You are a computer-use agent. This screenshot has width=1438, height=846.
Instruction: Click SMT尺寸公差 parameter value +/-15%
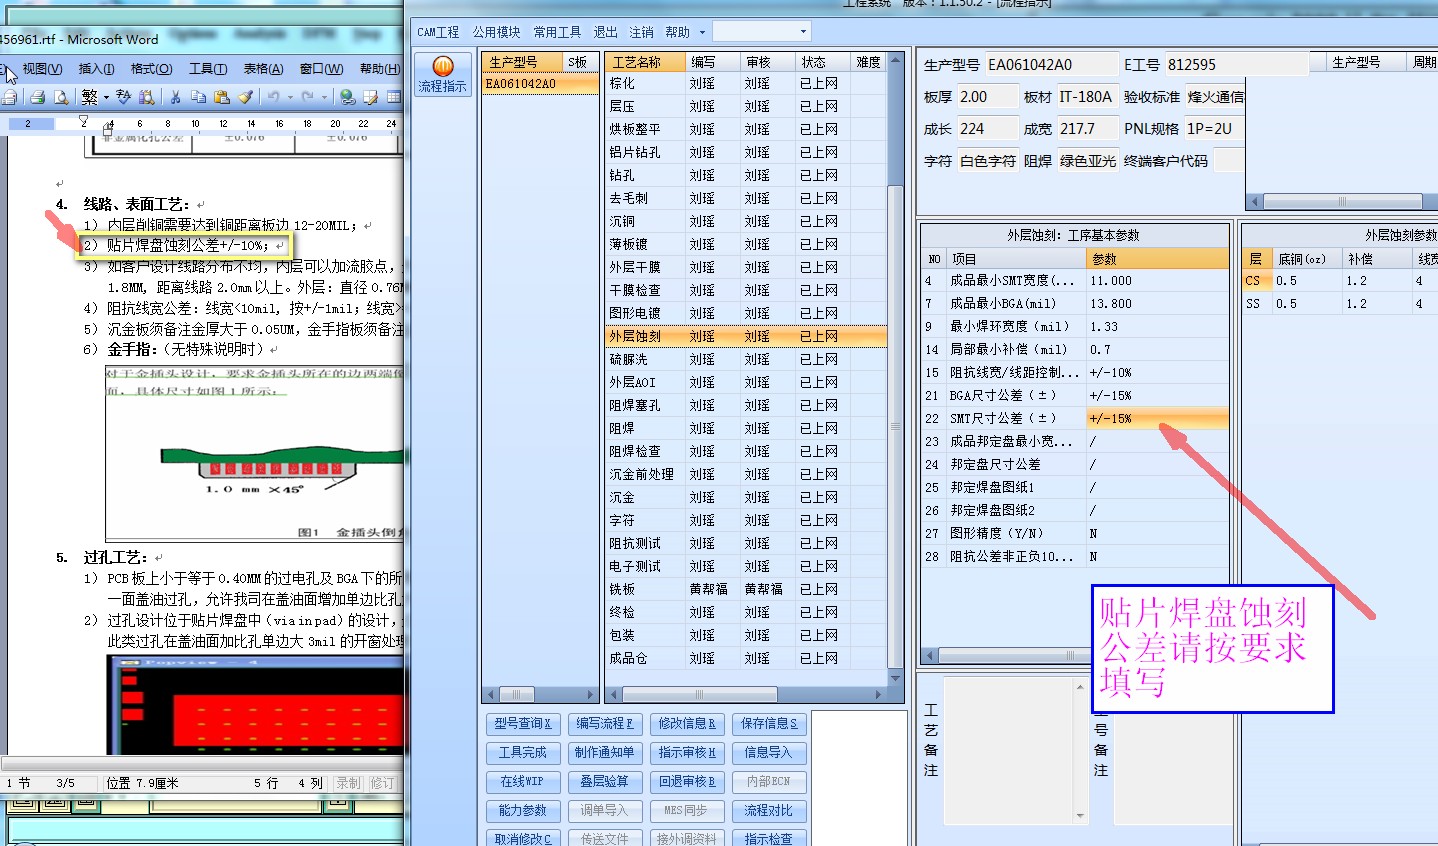pyautogui.click(x=1157, y=418)
